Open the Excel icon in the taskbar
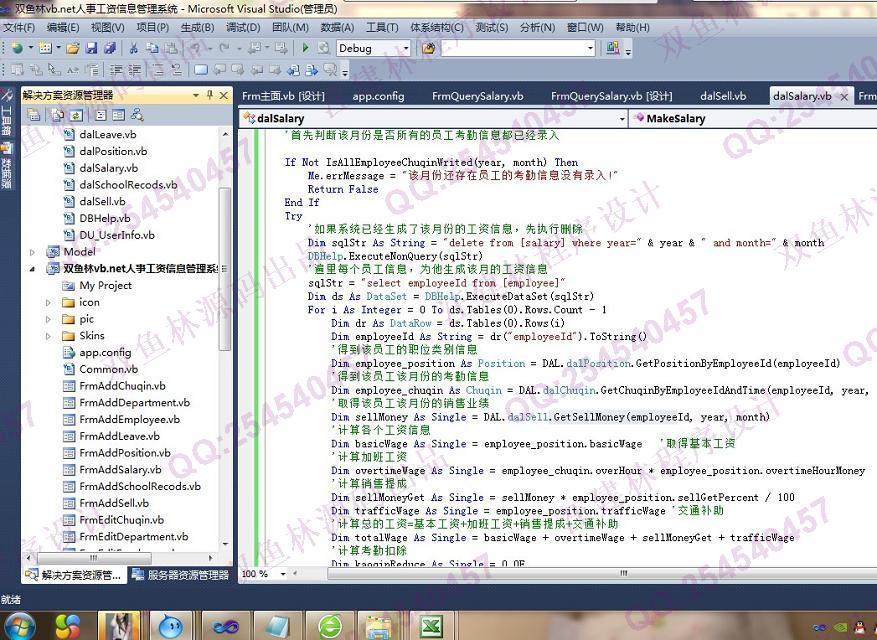Viewport: 877px width, 640px height. coord(431,625)
